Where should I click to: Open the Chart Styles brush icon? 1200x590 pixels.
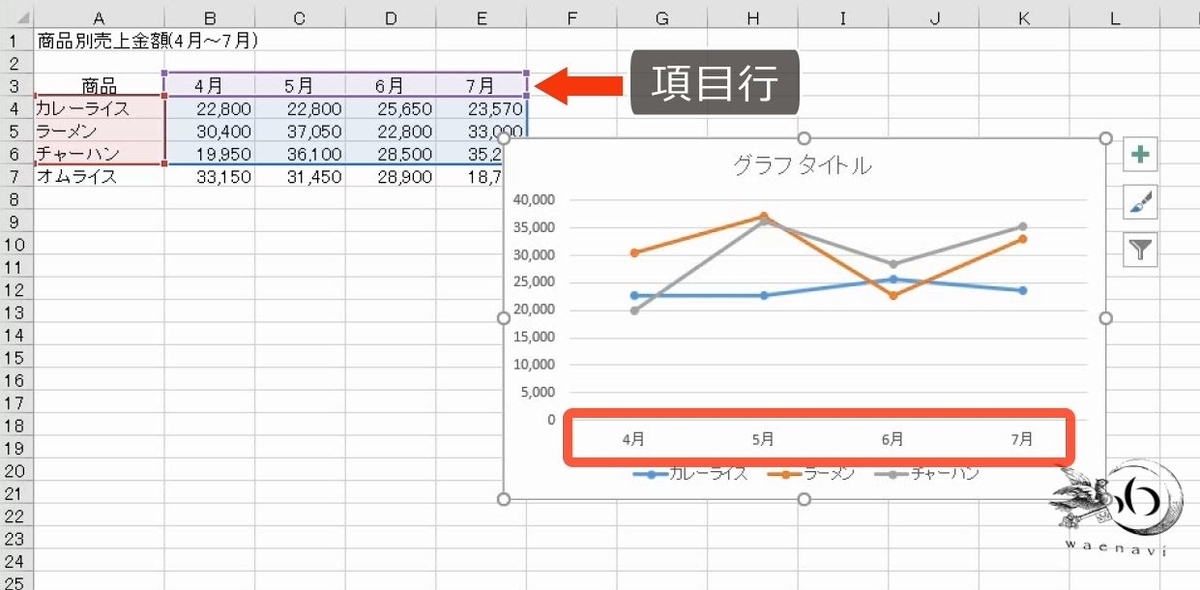click(x=1141, y=201)
